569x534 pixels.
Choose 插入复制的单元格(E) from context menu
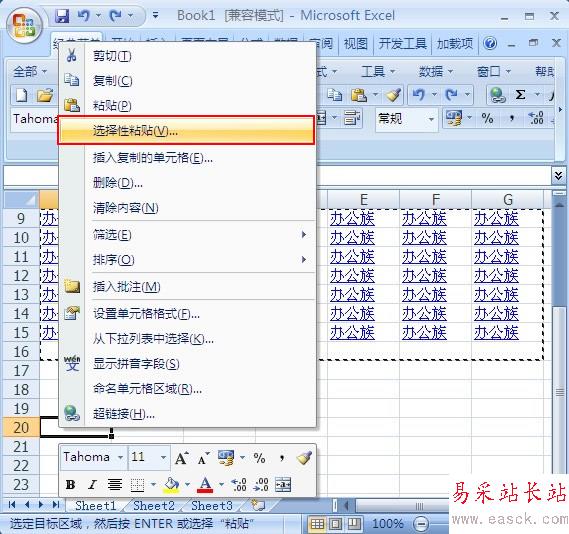click(x=187, y=158)
